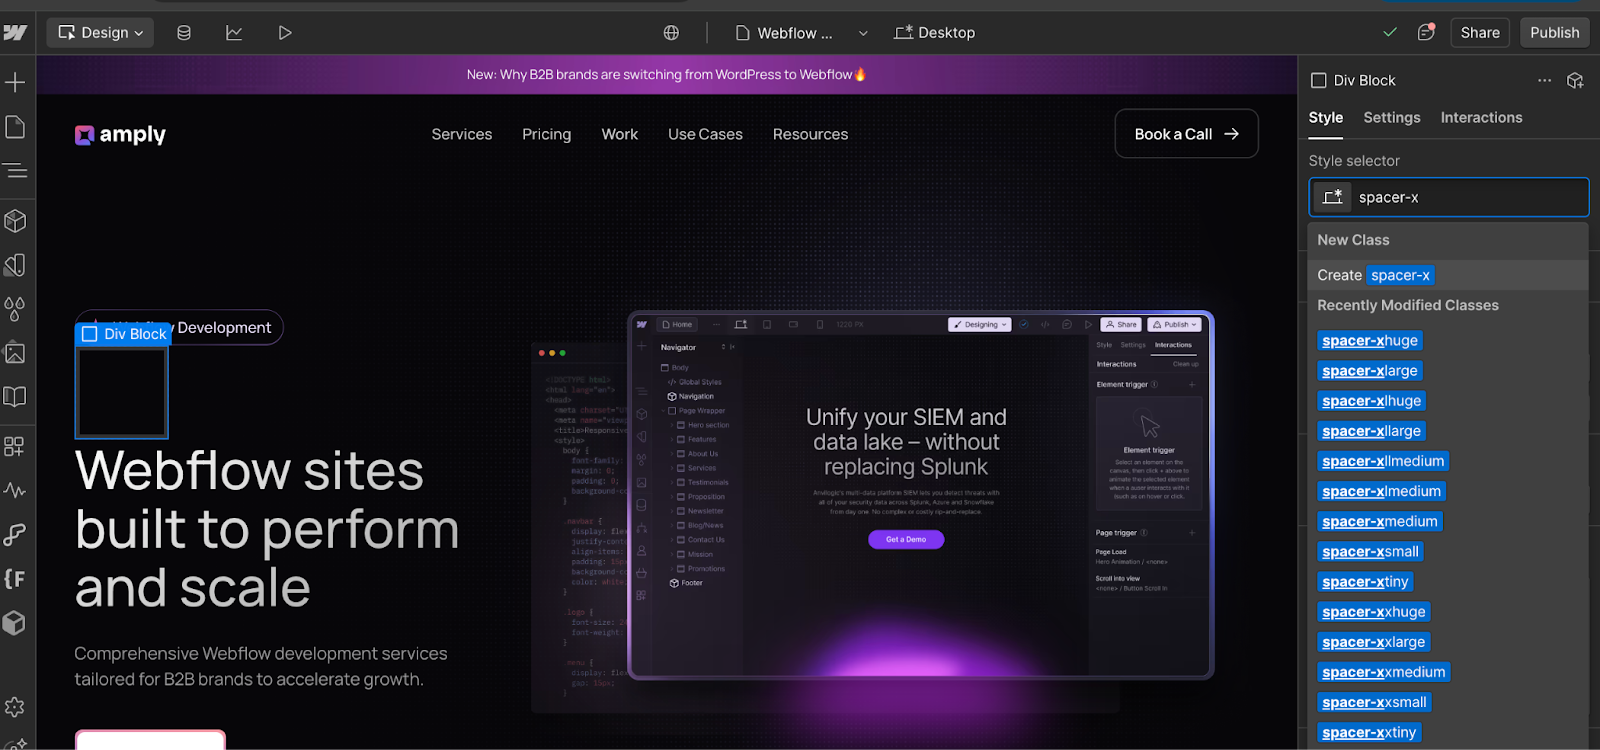
Task: Open the Variables droplets panel
Action: point(15,309)
